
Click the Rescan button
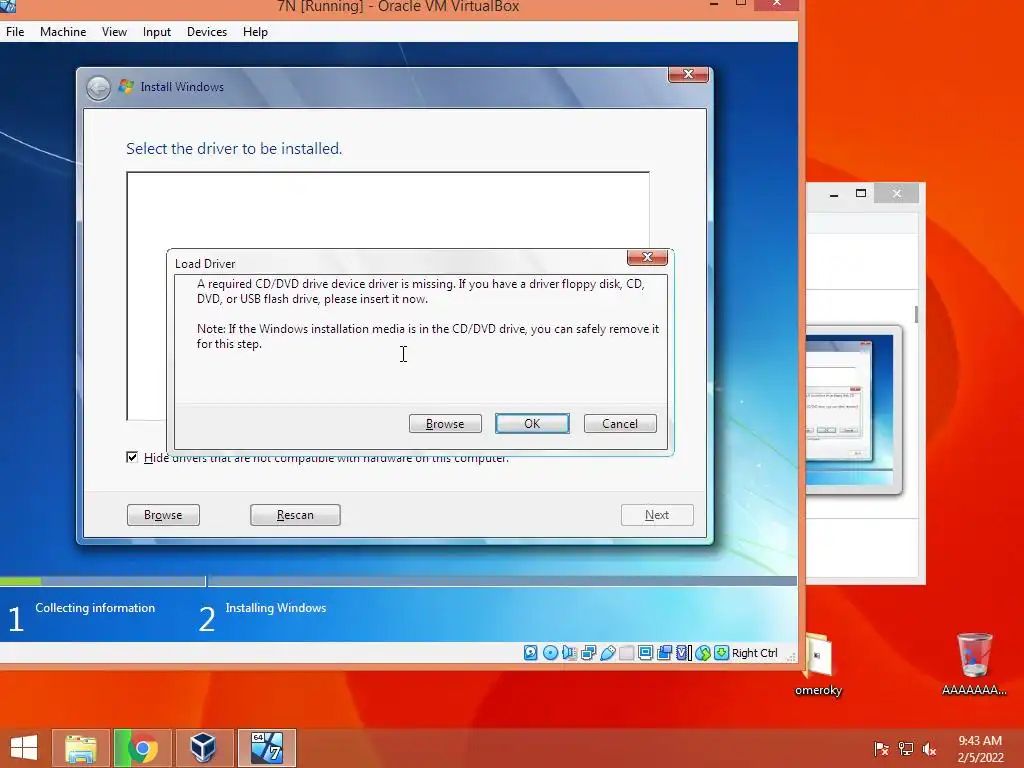click(x=295, y=515)
